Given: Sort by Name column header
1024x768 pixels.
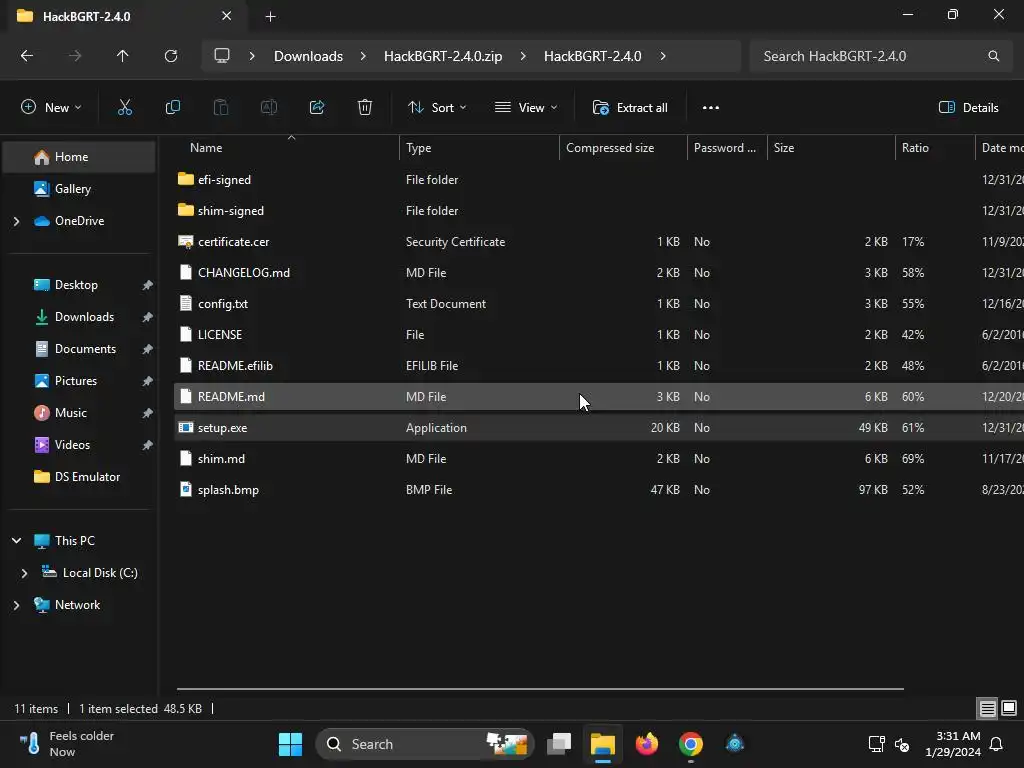Looking at the screenshot, I should pyautogui.click(x=286, y=148).
